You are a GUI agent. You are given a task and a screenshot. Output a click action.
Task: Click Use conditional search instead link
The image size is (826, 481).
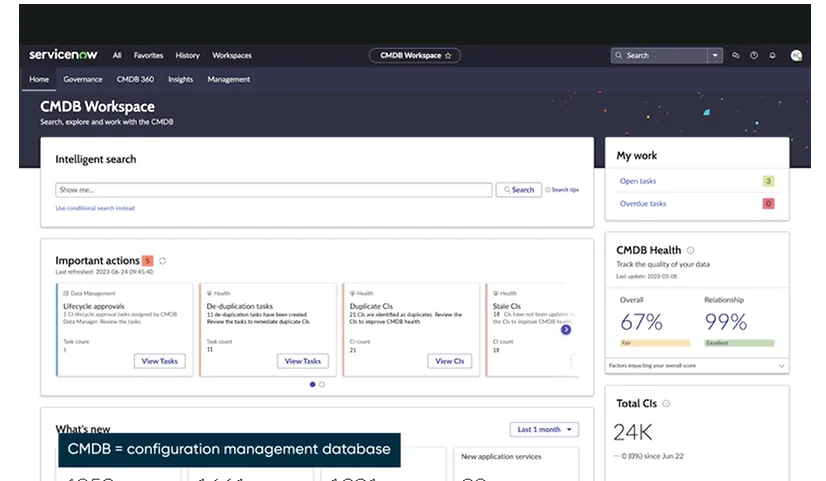tap(95, 208)
